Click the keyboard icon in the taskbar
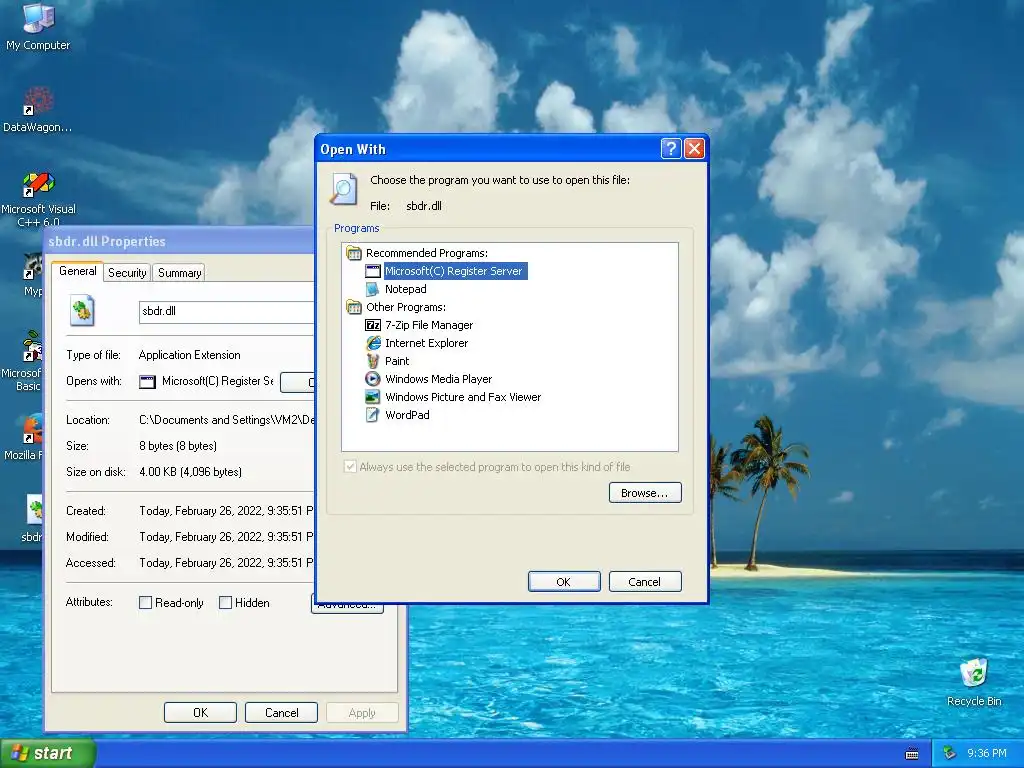This screenshot has height=768, width=1024. (912, 754)
